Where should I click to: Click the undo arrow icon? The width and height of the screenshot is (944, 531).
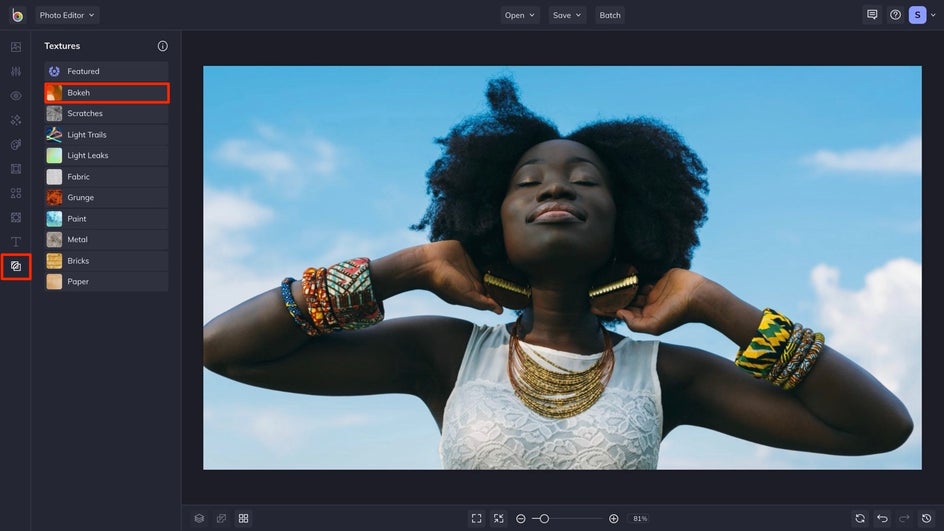[x=882, y=518]
